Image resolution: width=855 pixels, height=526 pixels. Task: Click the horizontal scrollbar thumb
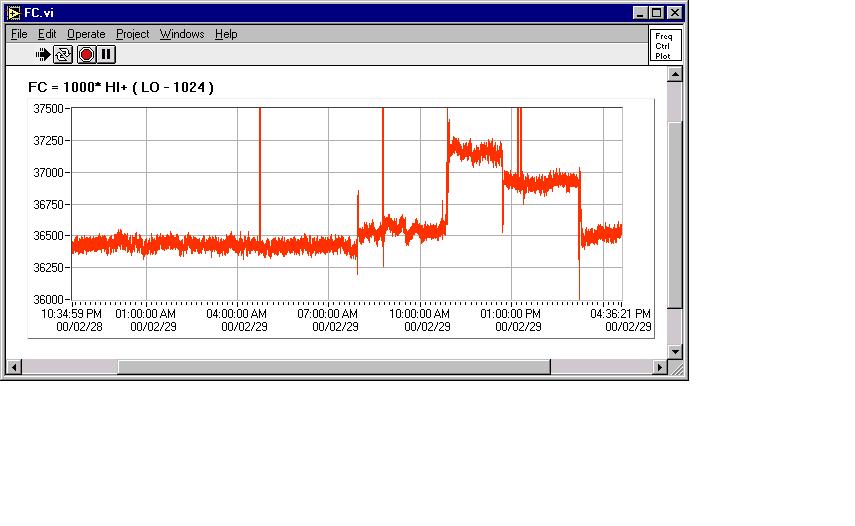click(x=334, y=367)
